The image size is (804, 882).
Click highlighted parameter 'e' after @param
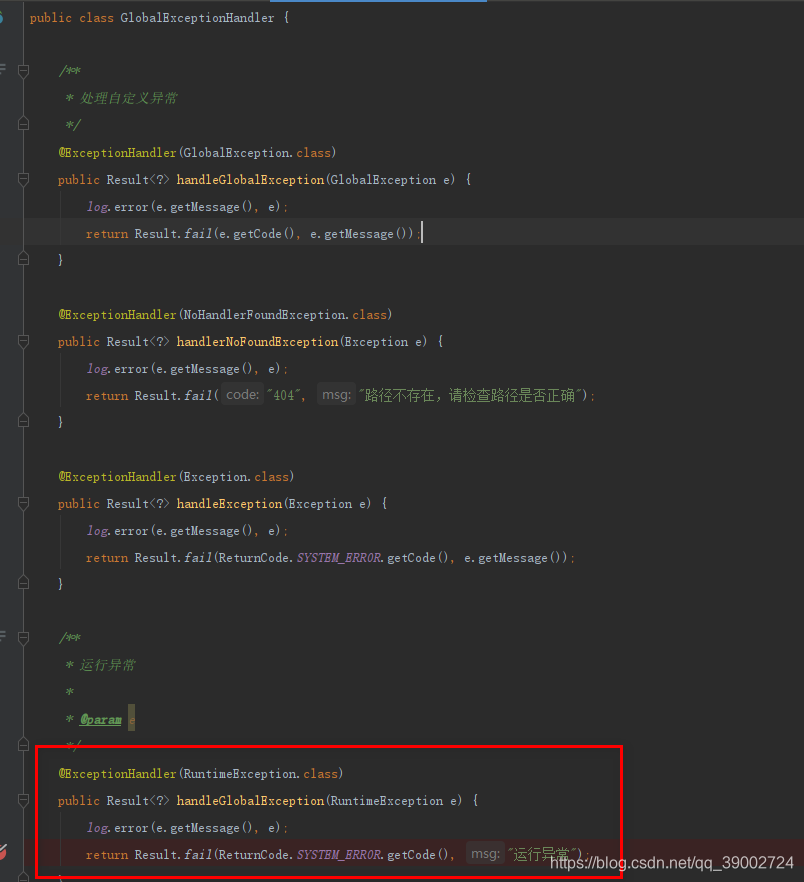point(132,719)
